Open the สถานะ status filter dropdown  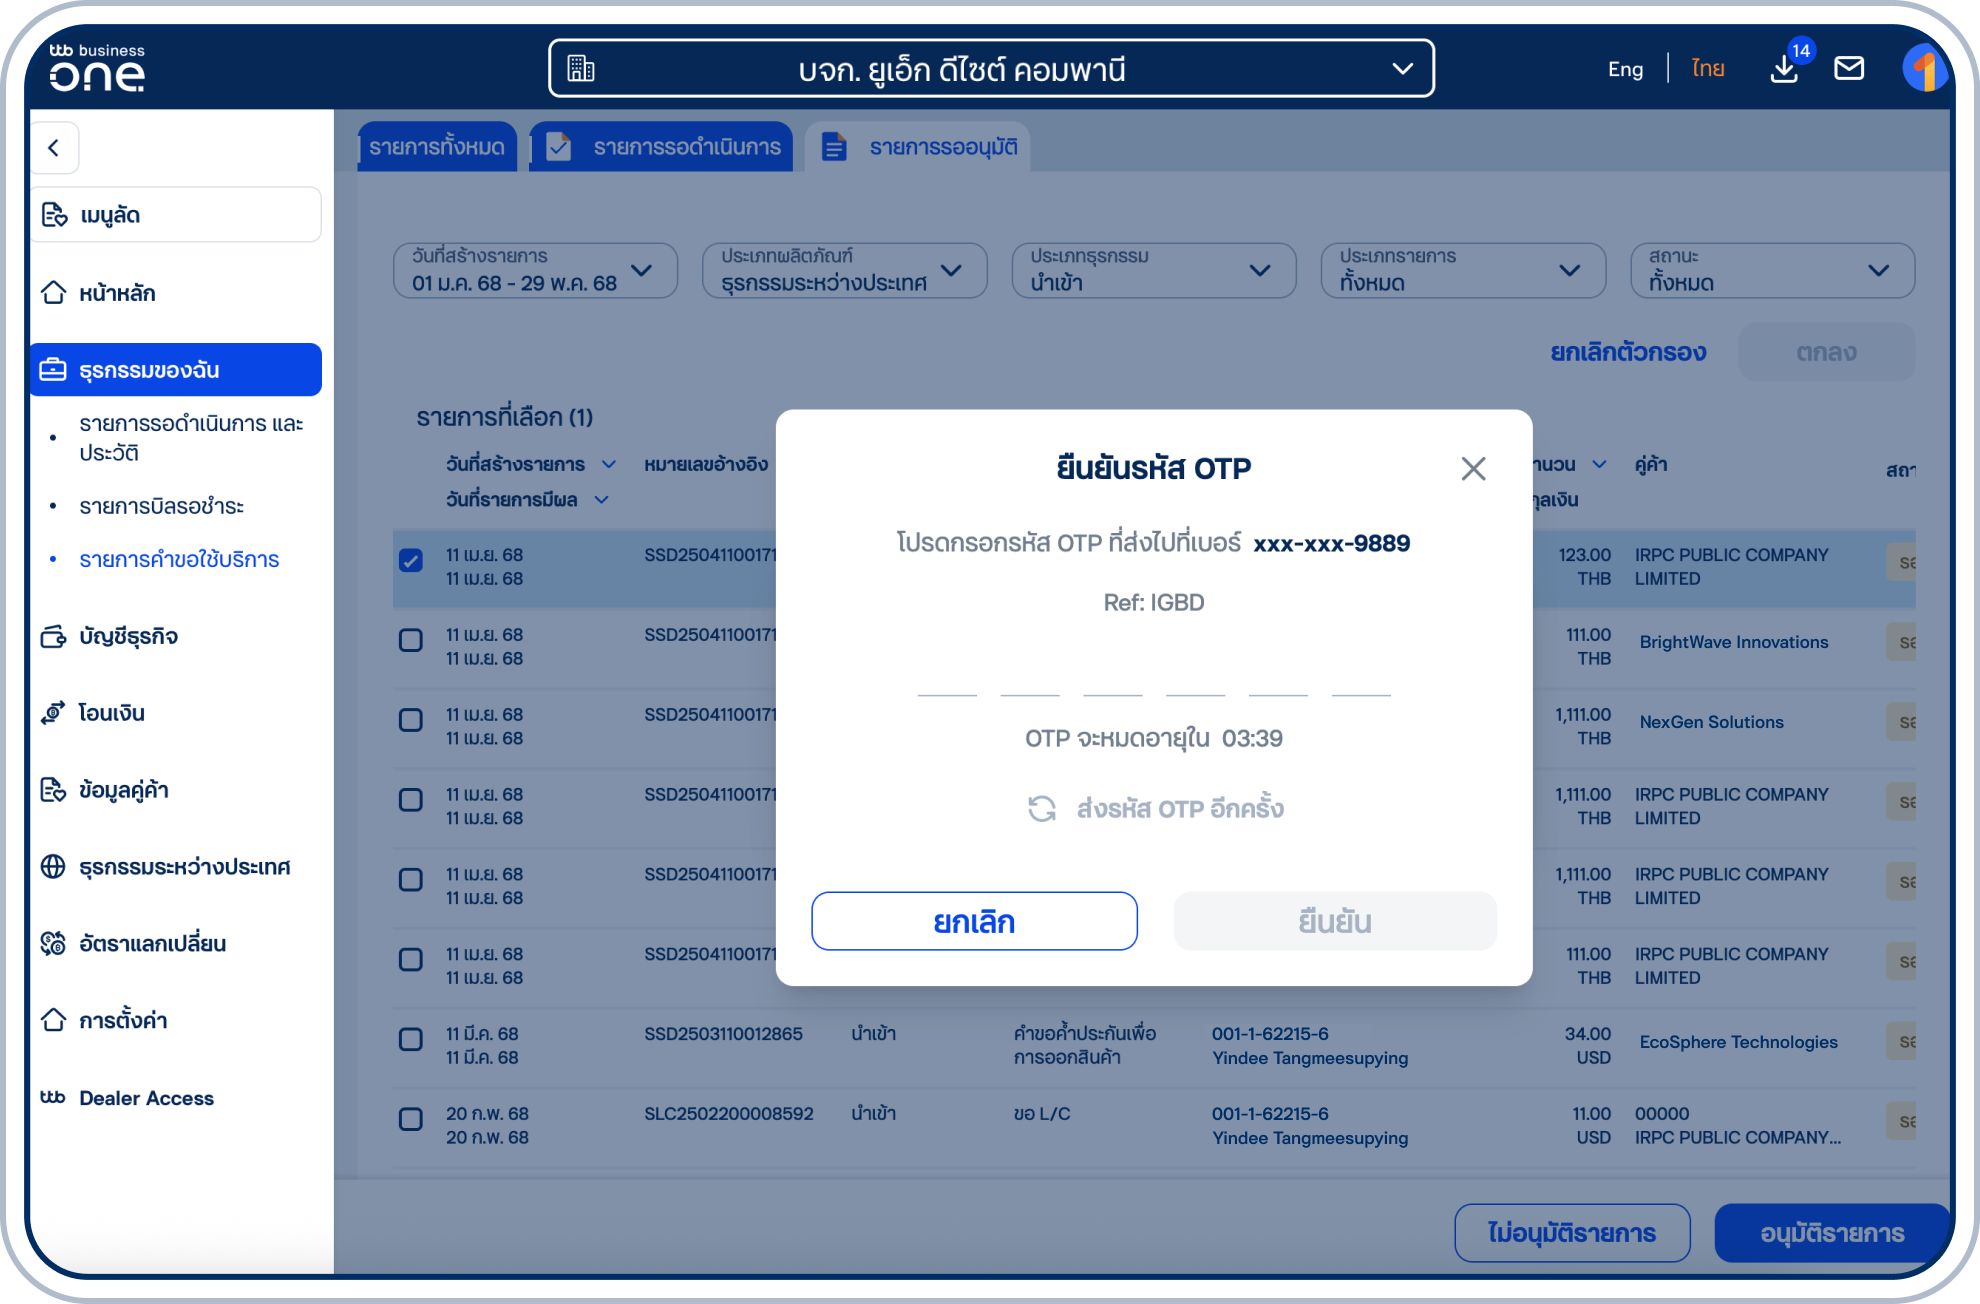point(1771,270)
